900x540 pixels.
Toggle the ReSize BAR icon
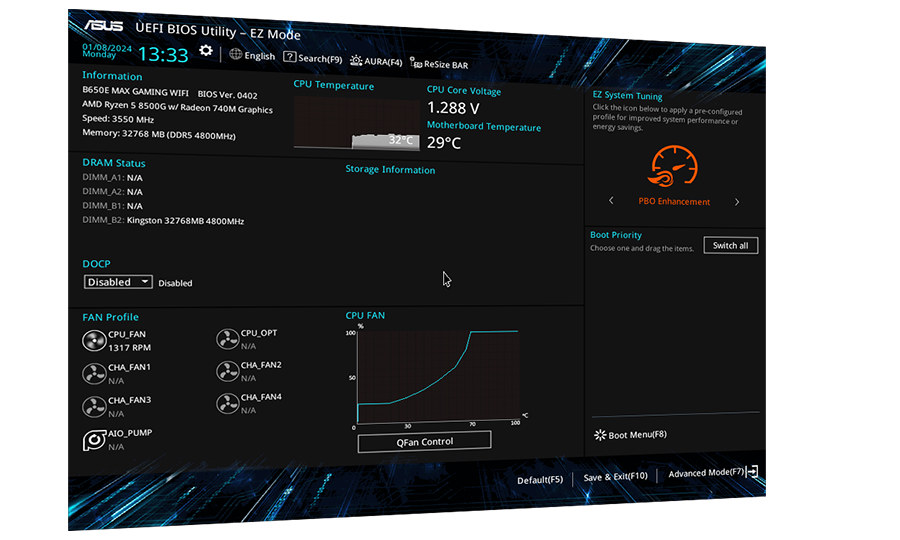tap(416, 63)
